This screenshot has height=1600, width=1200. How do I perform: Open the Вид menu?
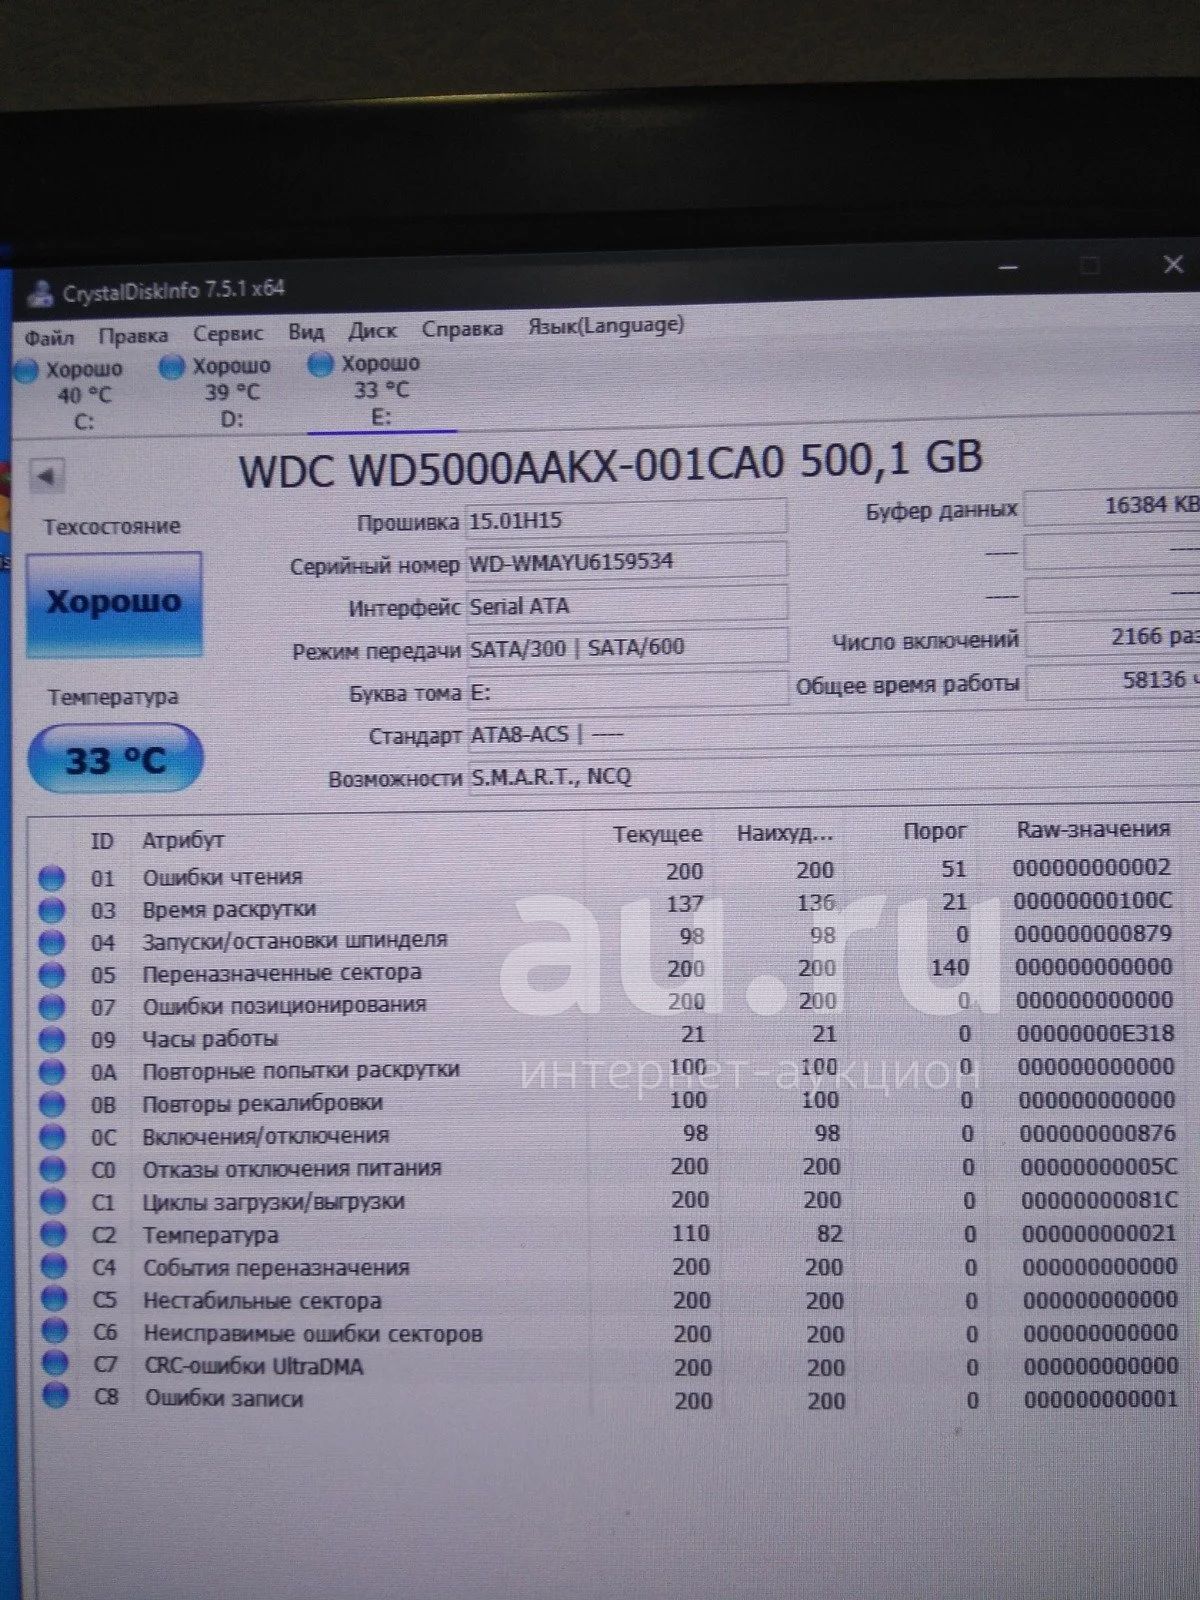coord(306,331)
